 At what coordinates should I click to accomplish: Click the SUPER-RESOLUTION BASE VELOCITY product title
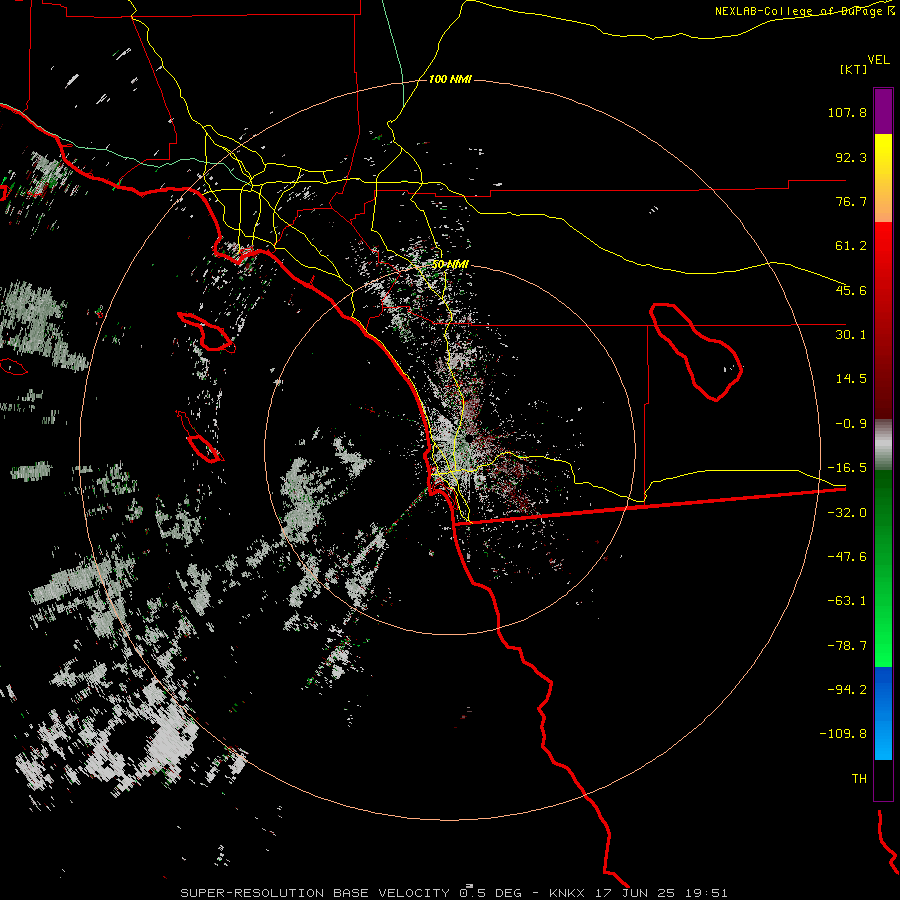click(x=315, y=893)
